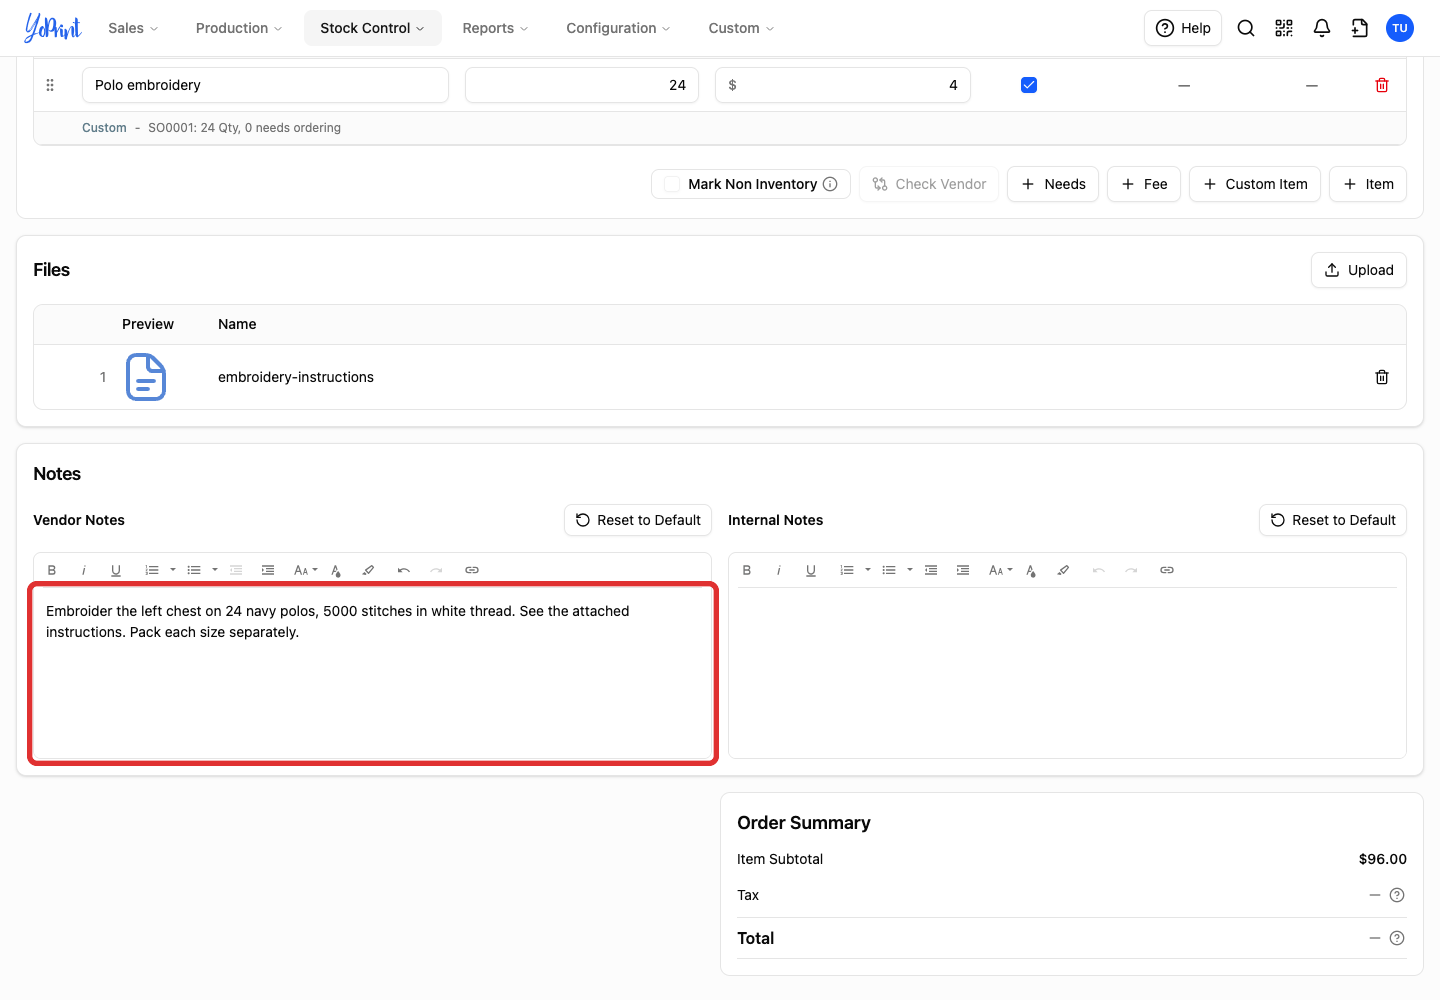Increase indent in Vendor Notes toolbar

coord(268,570)
